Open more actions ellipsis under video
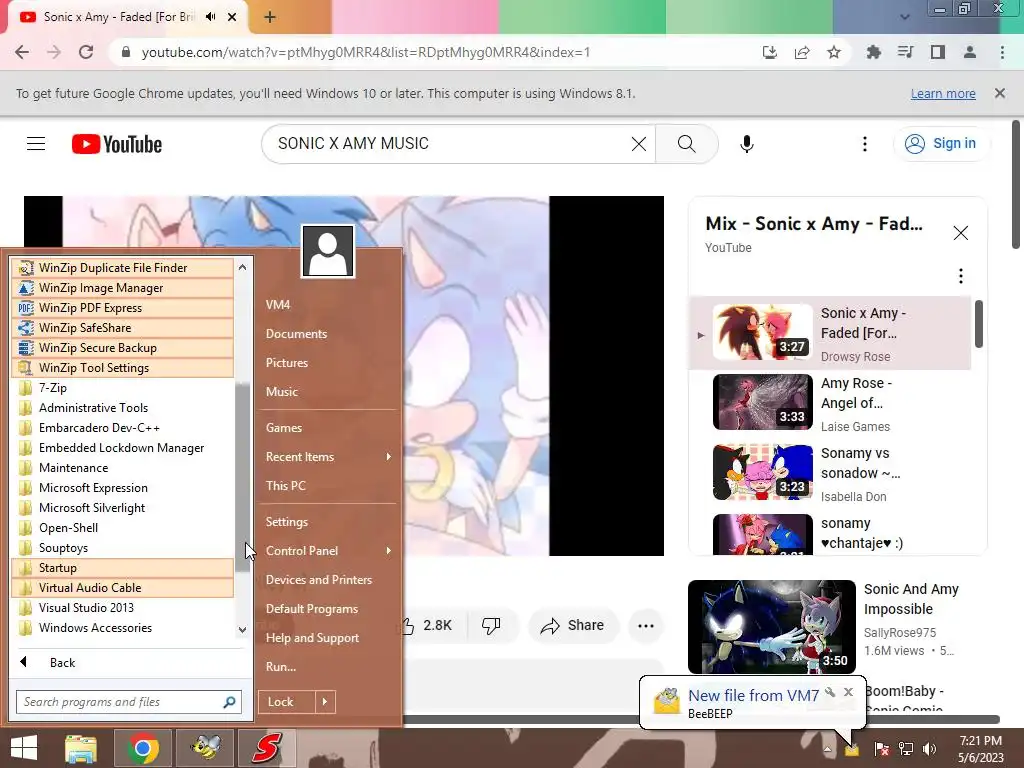This screenshot has width=1024, height=768. [646, 626]
